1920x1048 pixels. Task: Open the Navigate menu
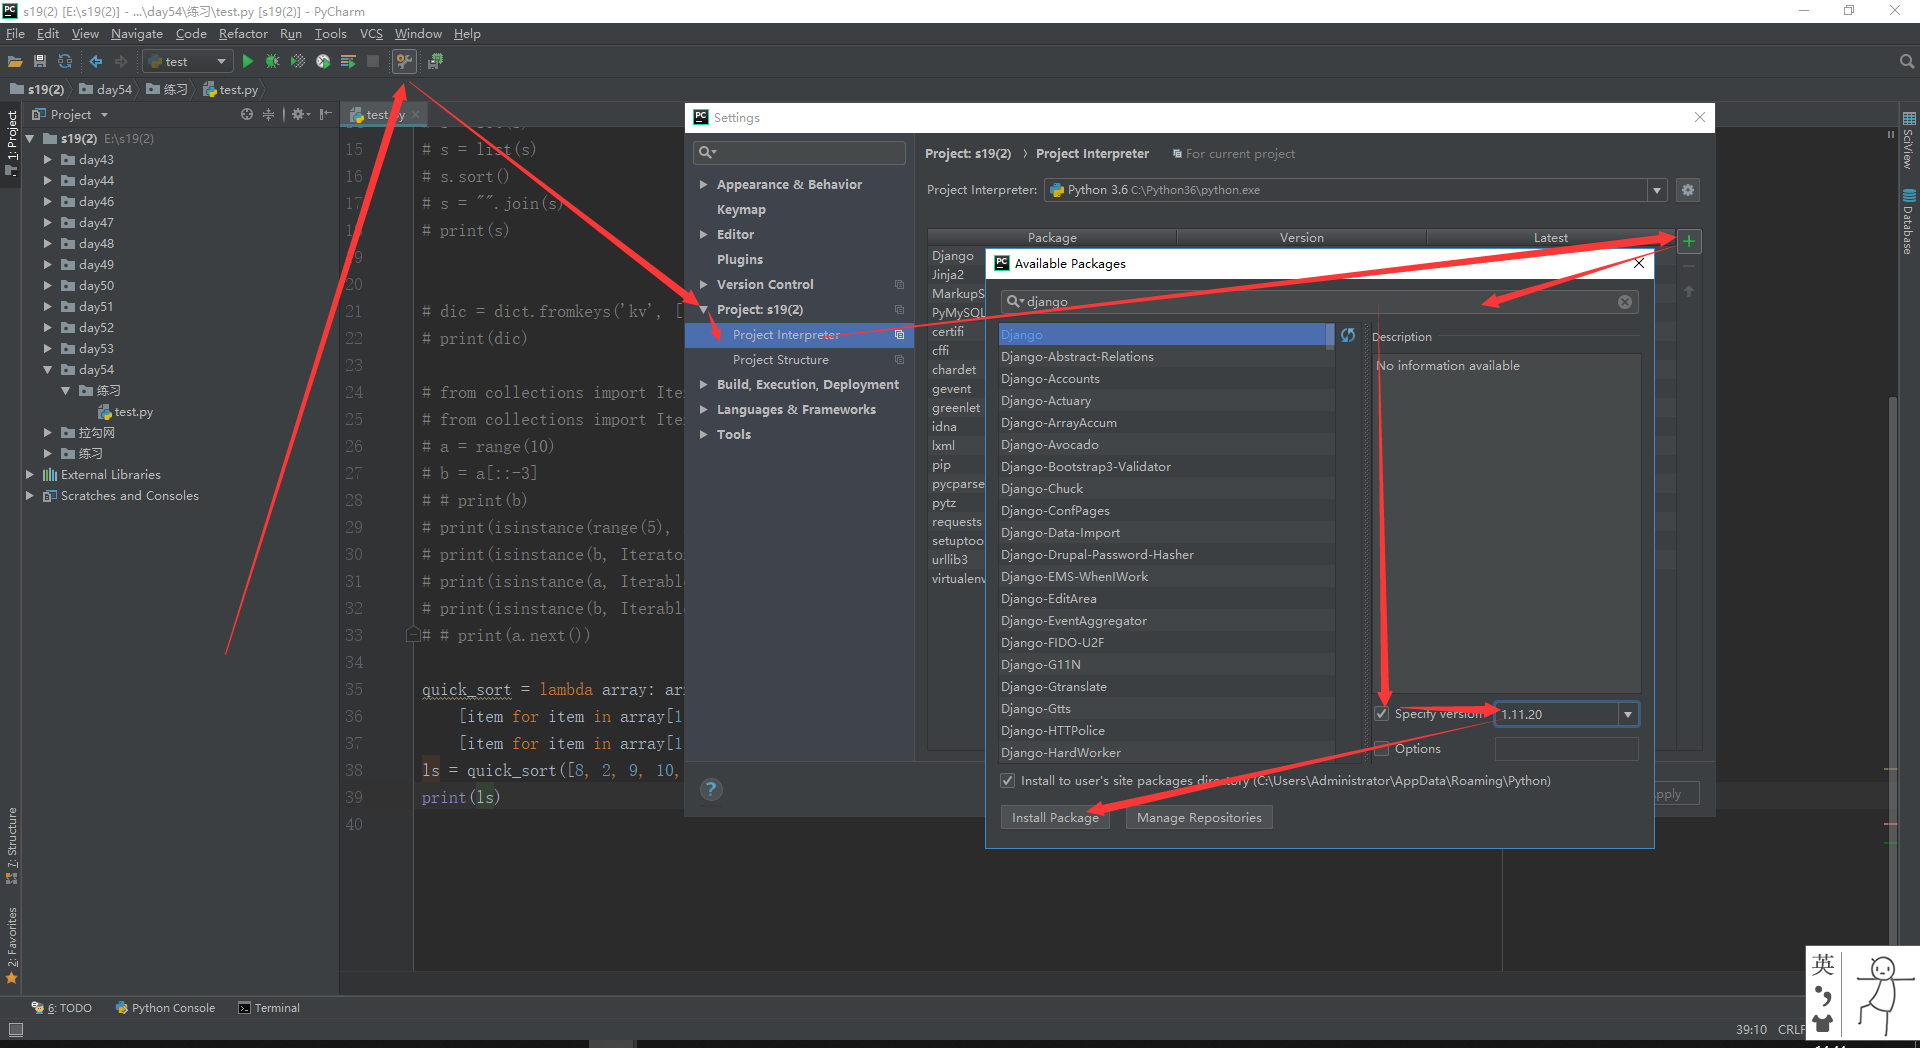click(x=136, y=34)
